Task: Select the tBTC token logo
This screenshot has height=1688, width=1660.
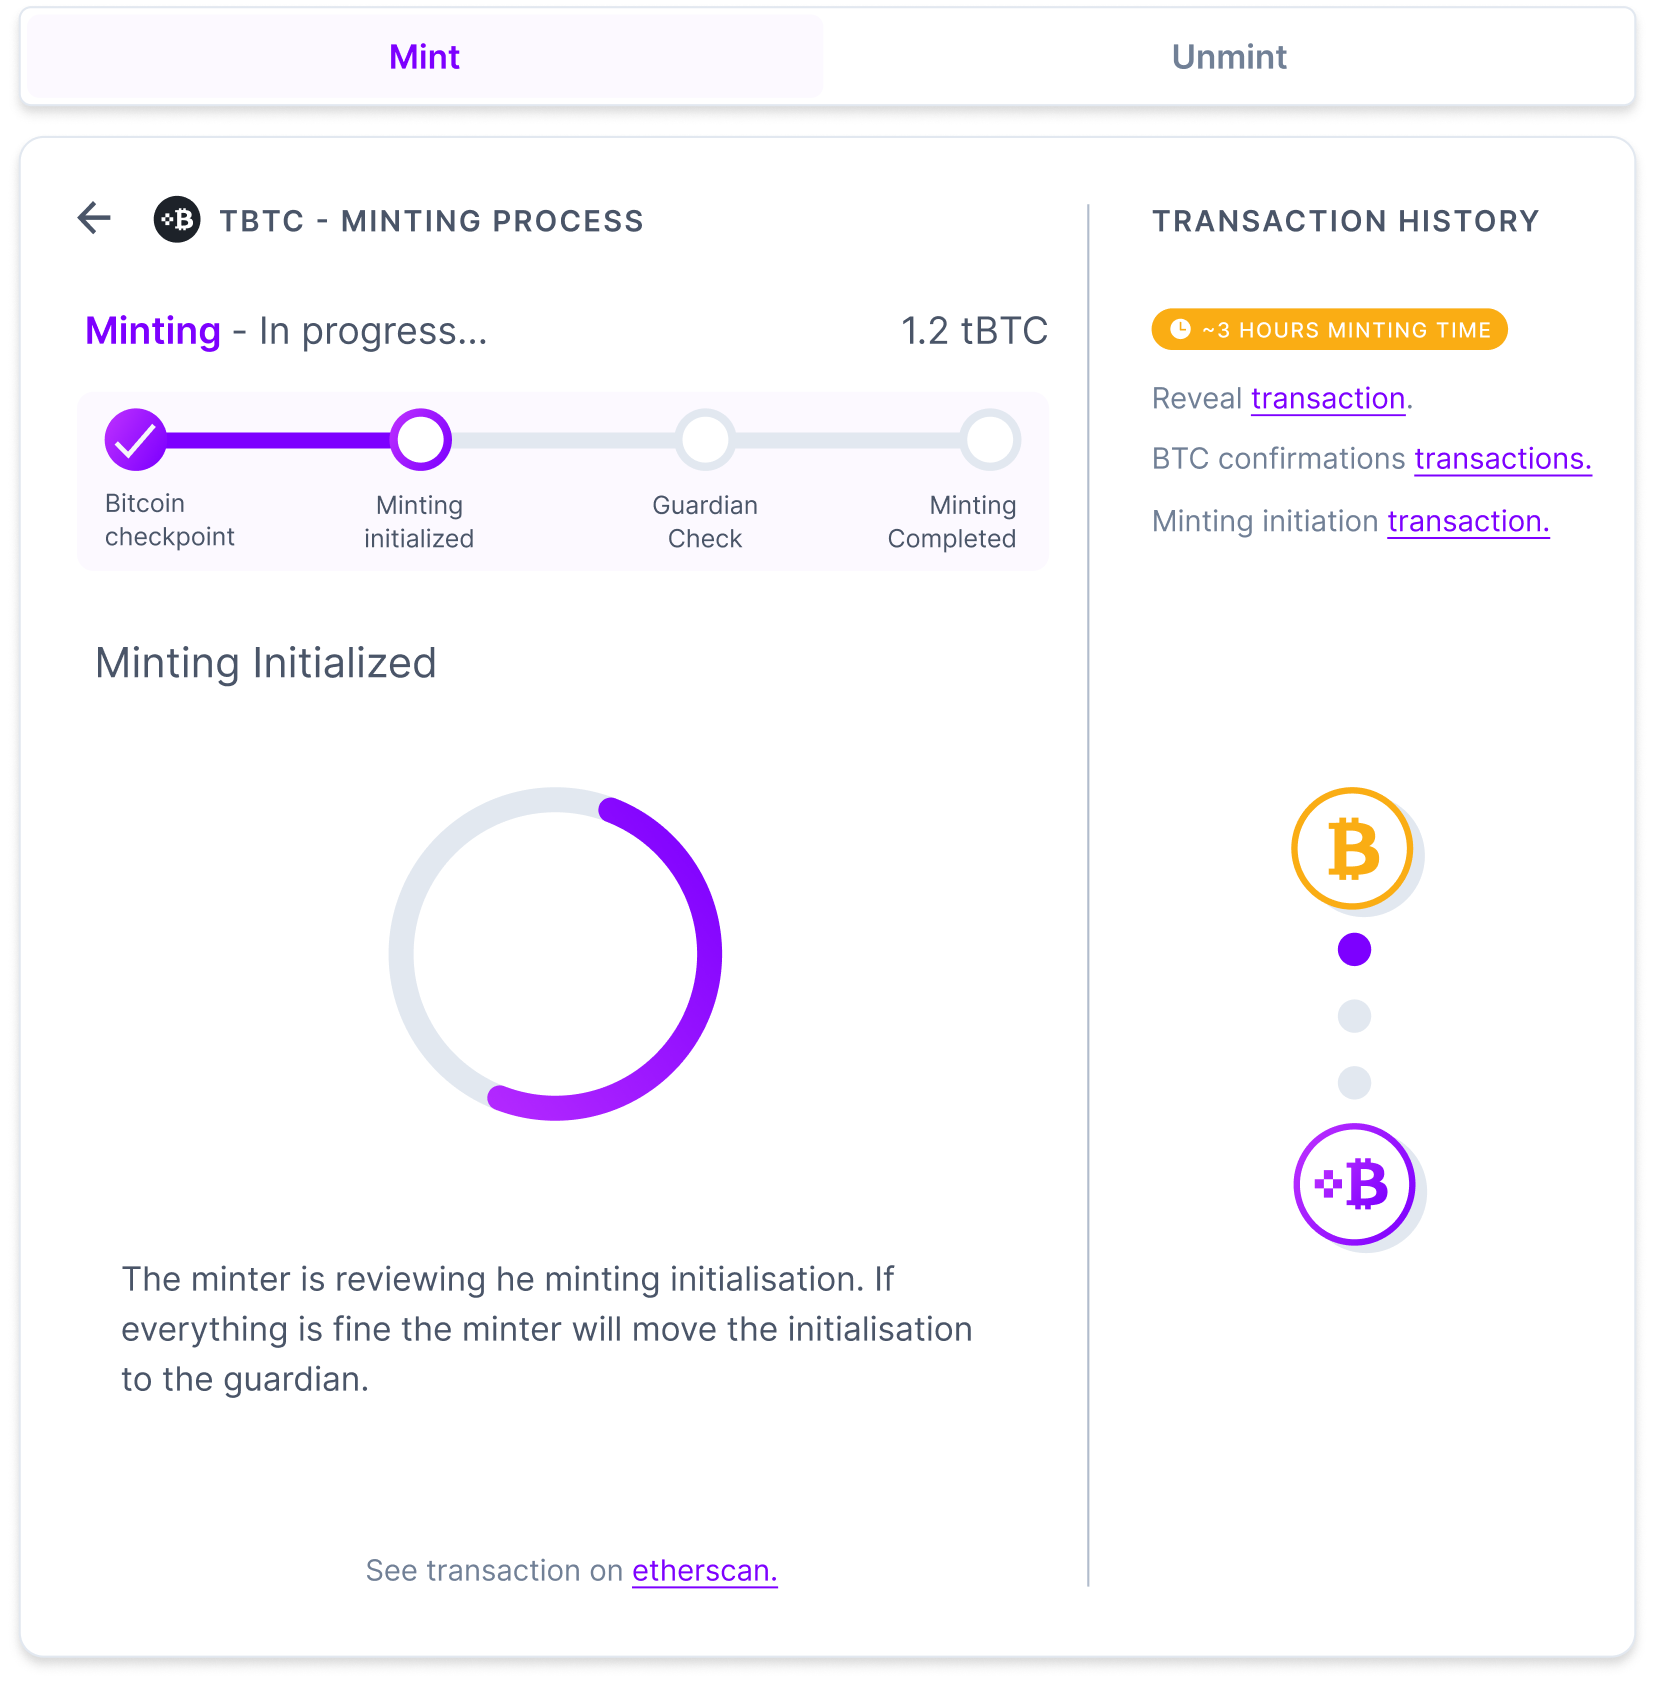Action: [x=177, y=219]
